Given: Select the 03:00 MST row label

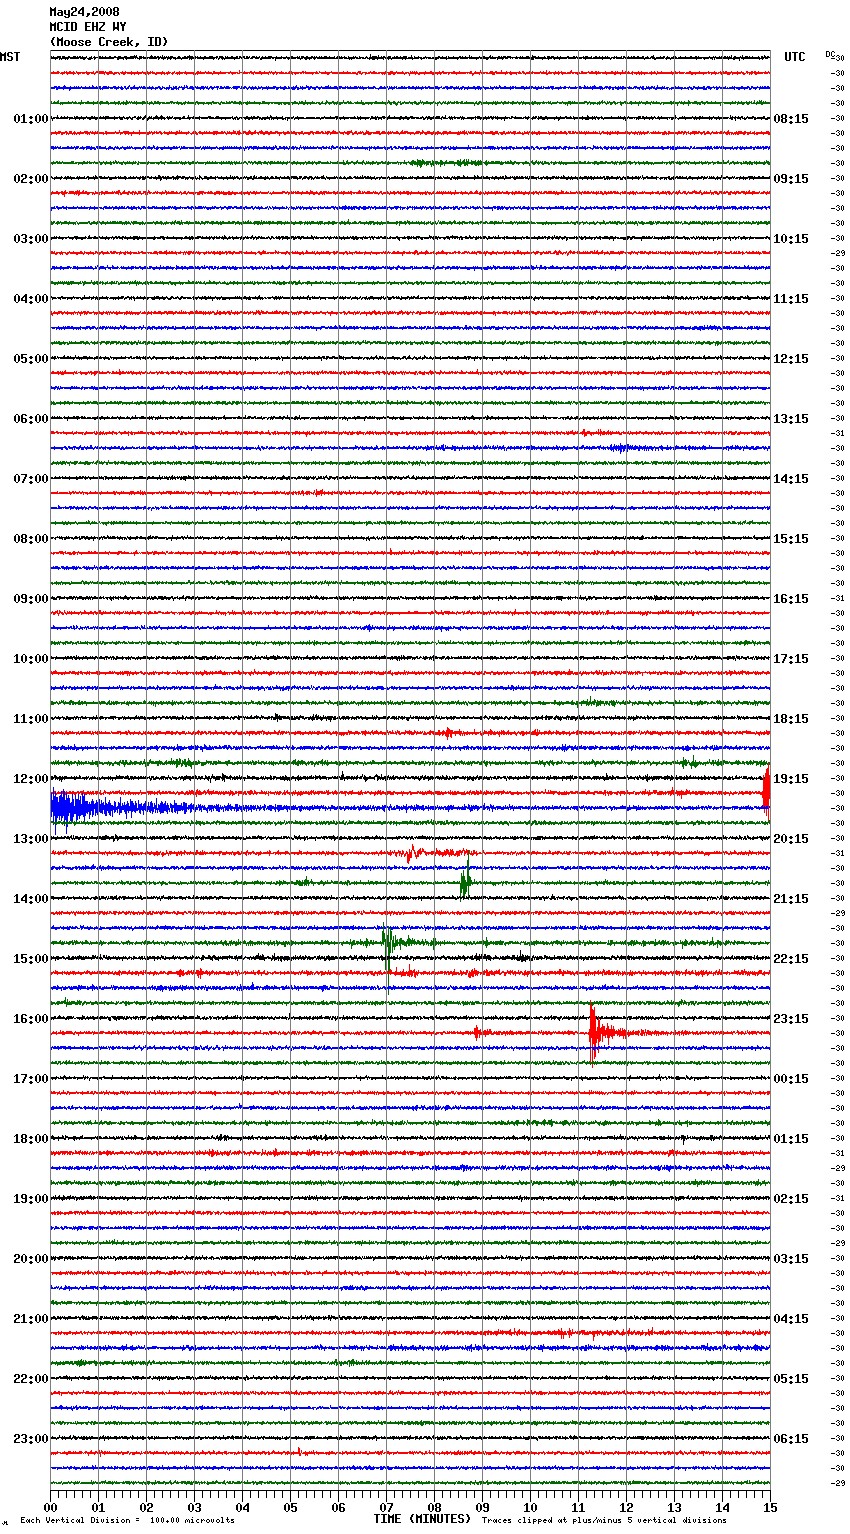Looking at the screenshot, I should click(31, 239).
